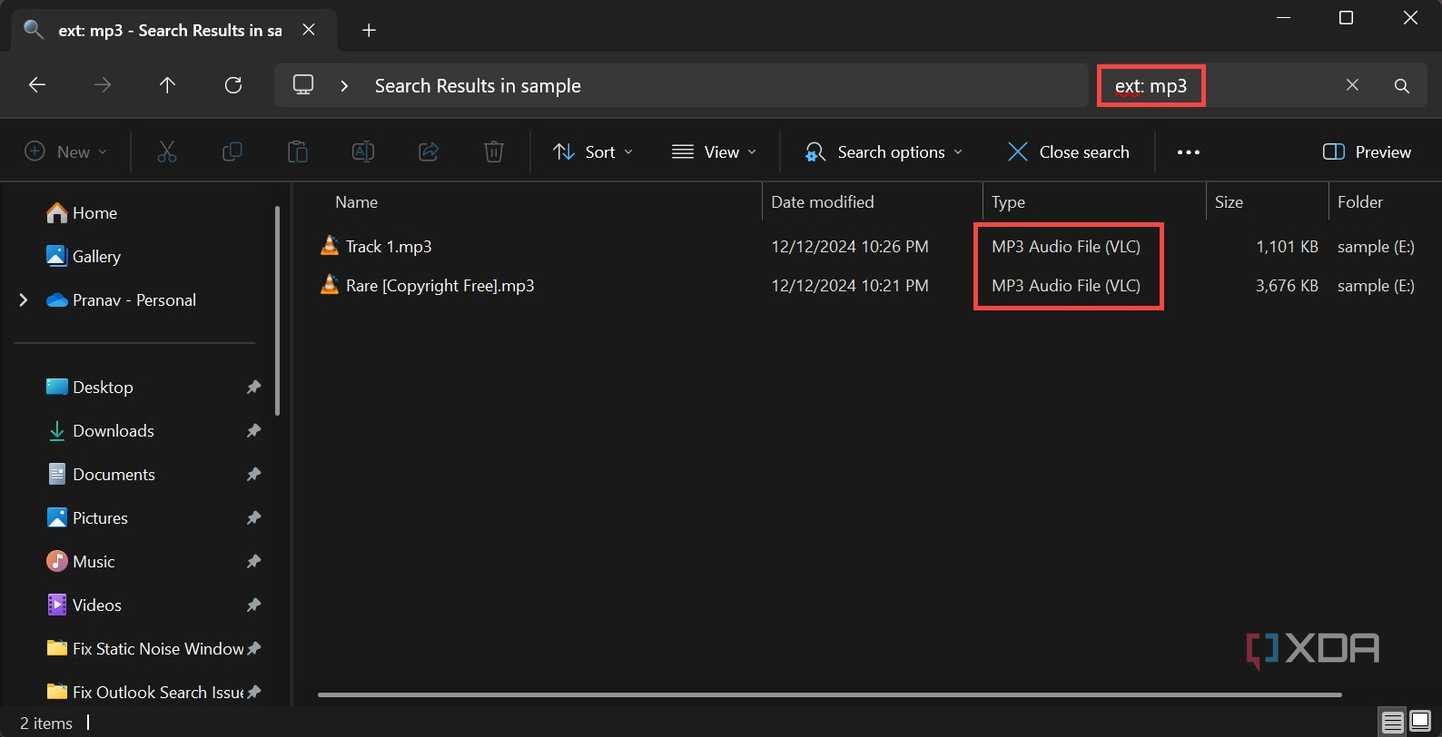Unpin Music from Quick access
This screenshot has width=1442, height=737.
tap(254, 562)
